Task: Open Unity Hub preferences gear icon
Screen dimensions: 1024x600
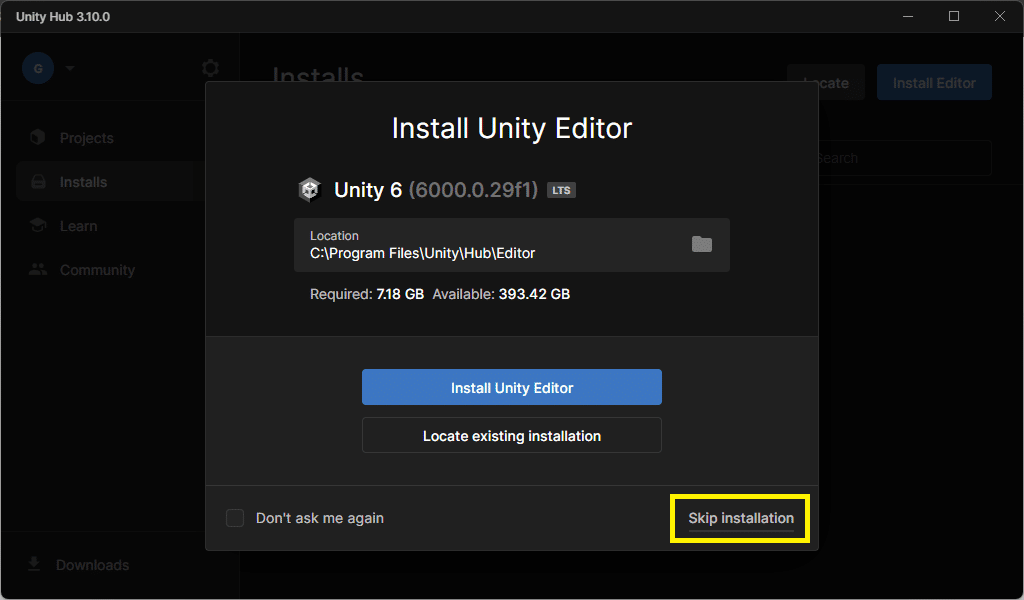Action: [x=210, y=67]
